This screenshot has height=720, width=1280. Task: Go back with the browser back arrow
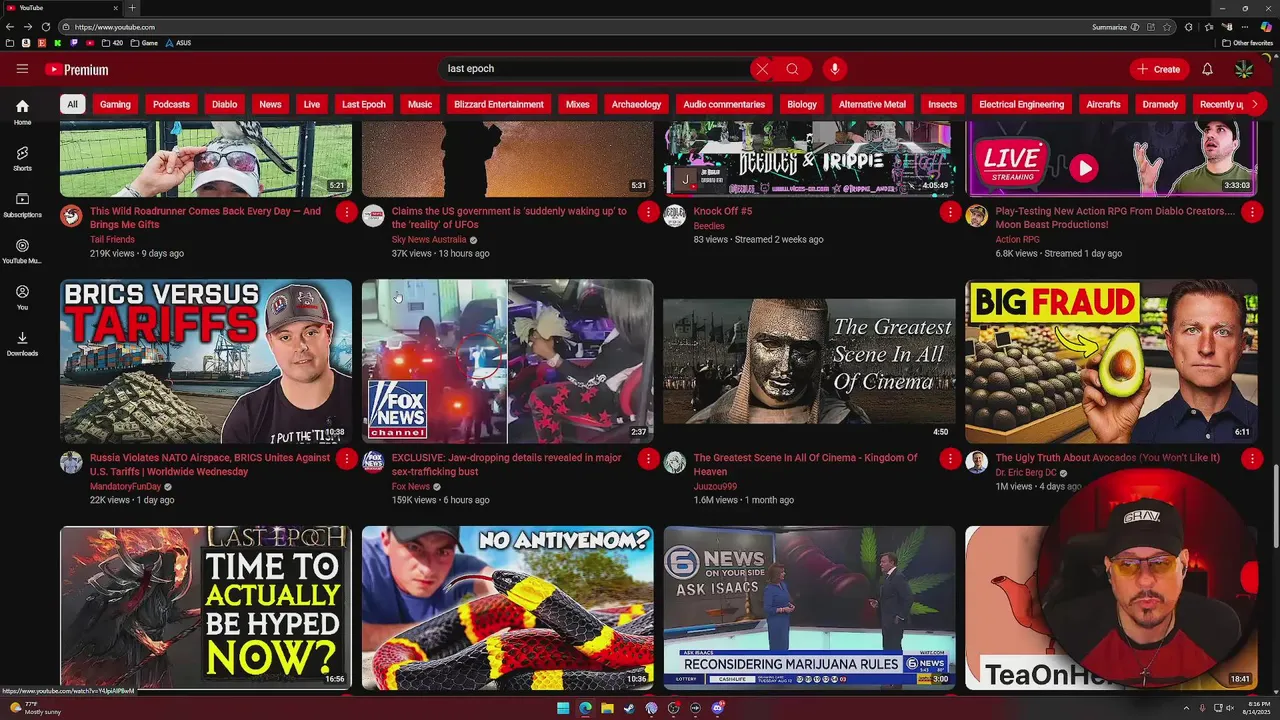click(x=10, y=27)
